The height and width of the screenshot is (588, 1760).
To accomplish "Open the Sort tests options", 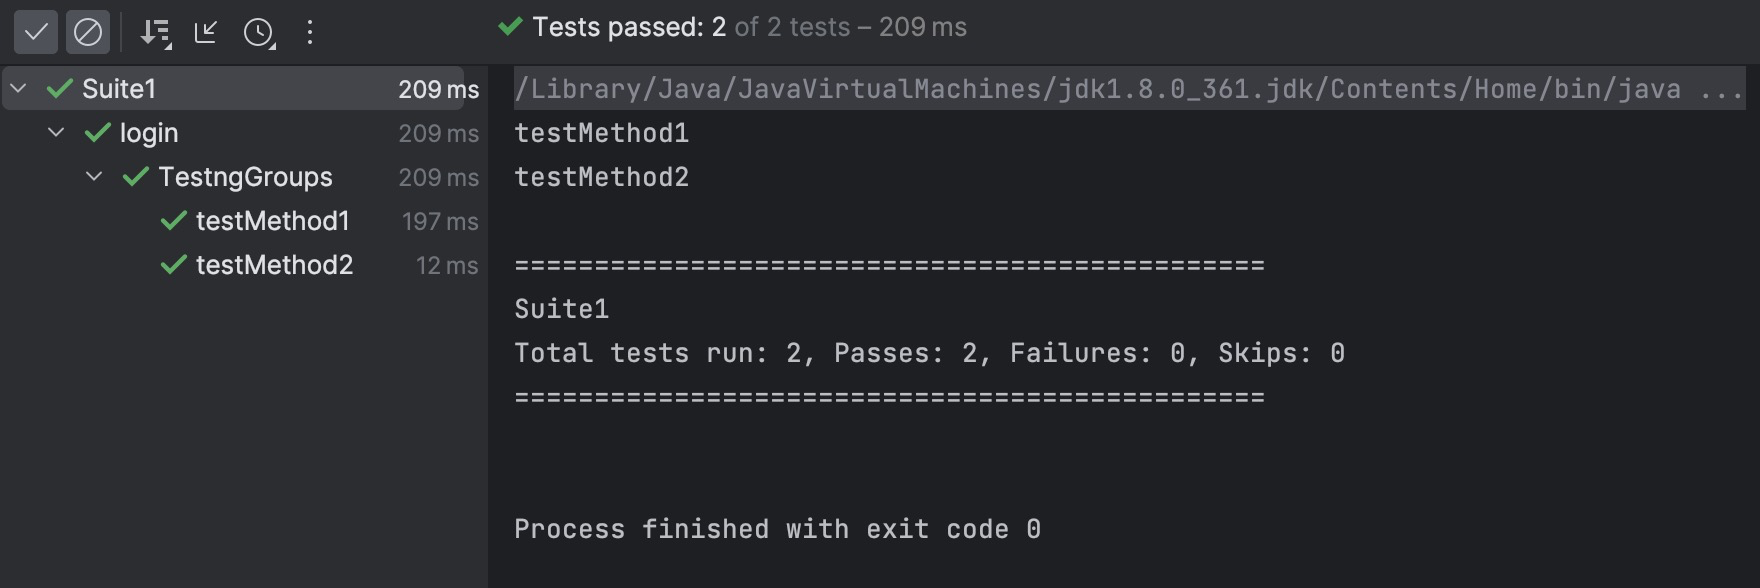I will point(155,32).
